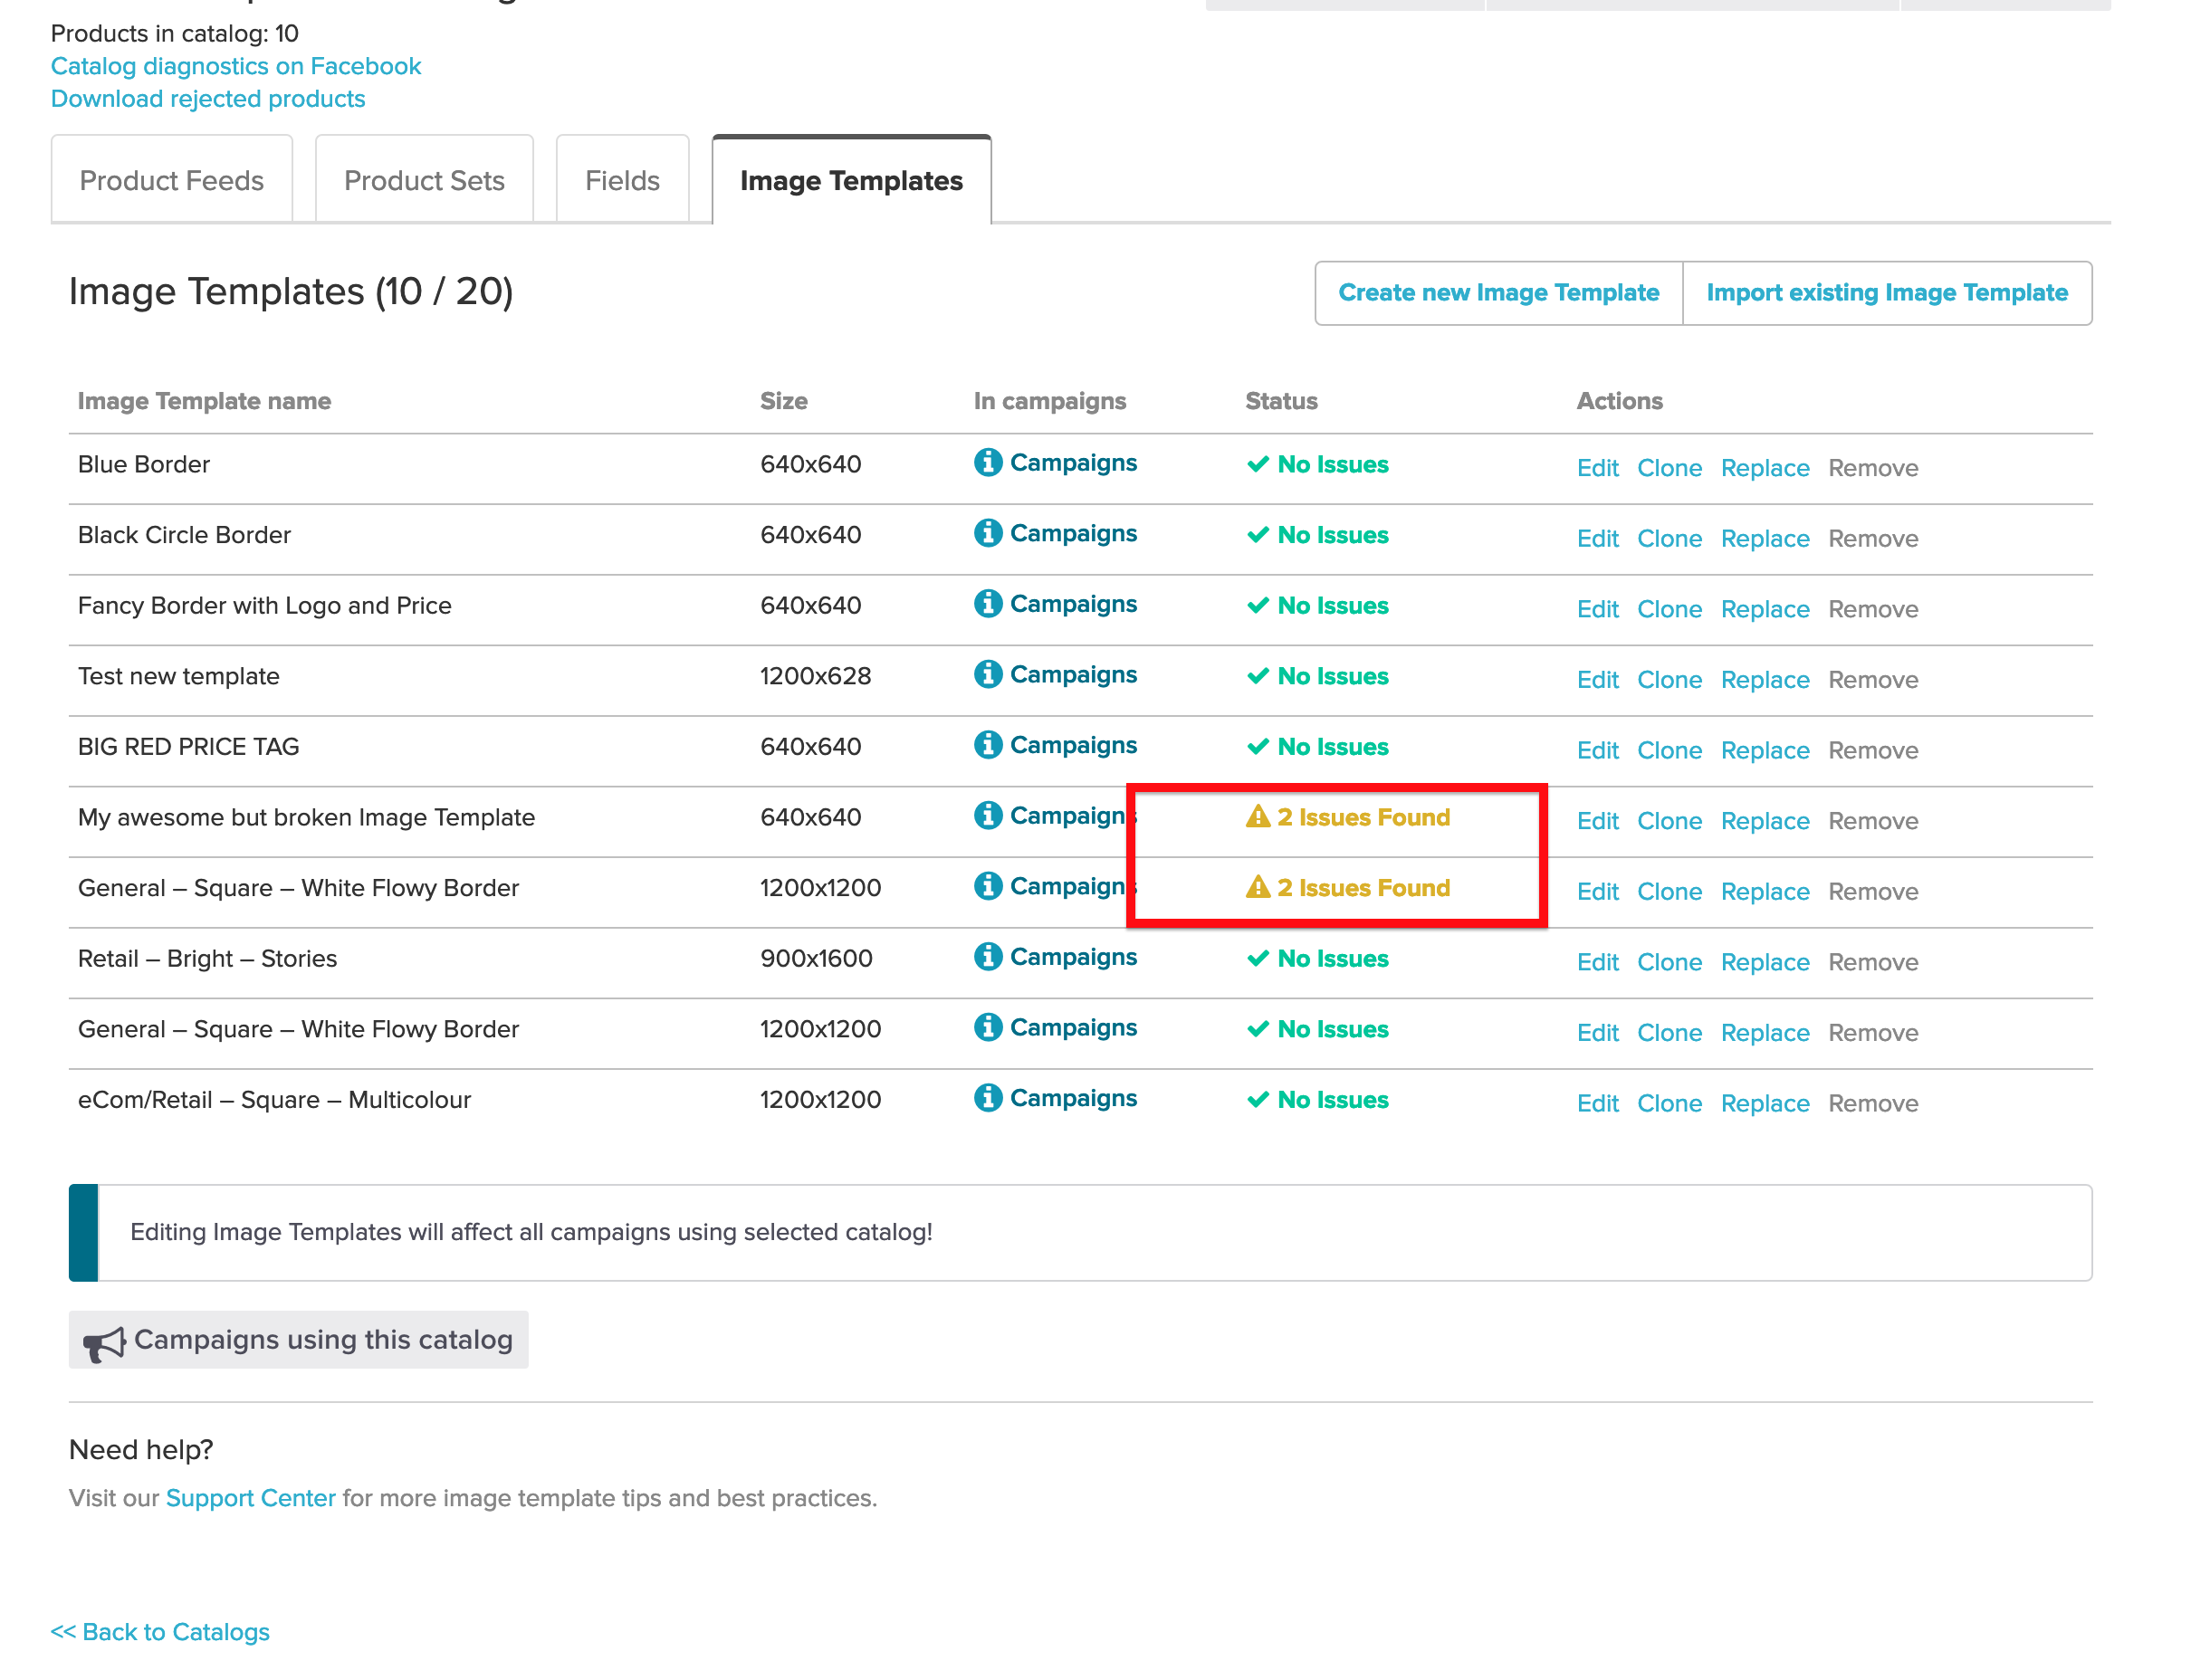The height and width of the screenshot is (1680, 2191).
Task: Edit Fancy Border with Logo and Price
Action: [1597, 609]
